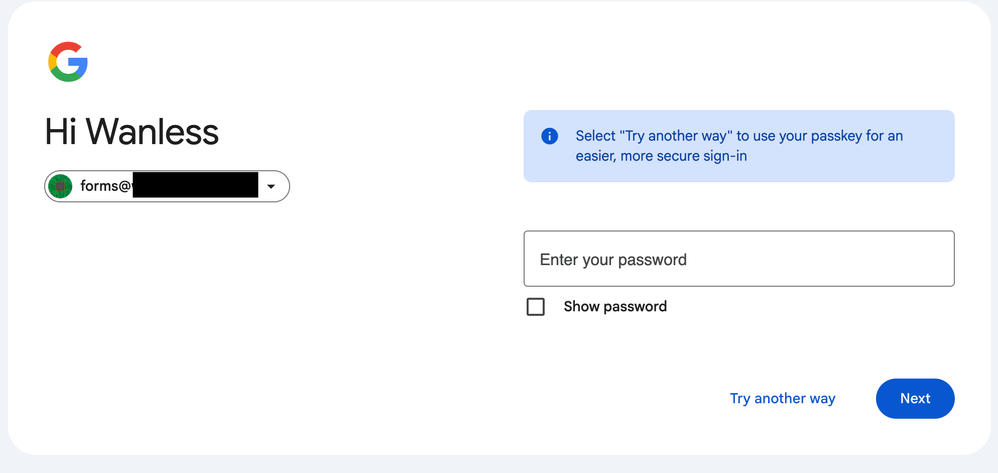Enable the Show password checkbox
The image size is (998, 473).
(x=536, y=307)
